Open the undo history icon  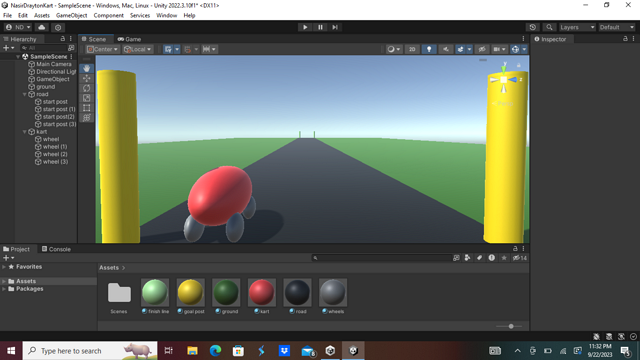click(533, 27)
